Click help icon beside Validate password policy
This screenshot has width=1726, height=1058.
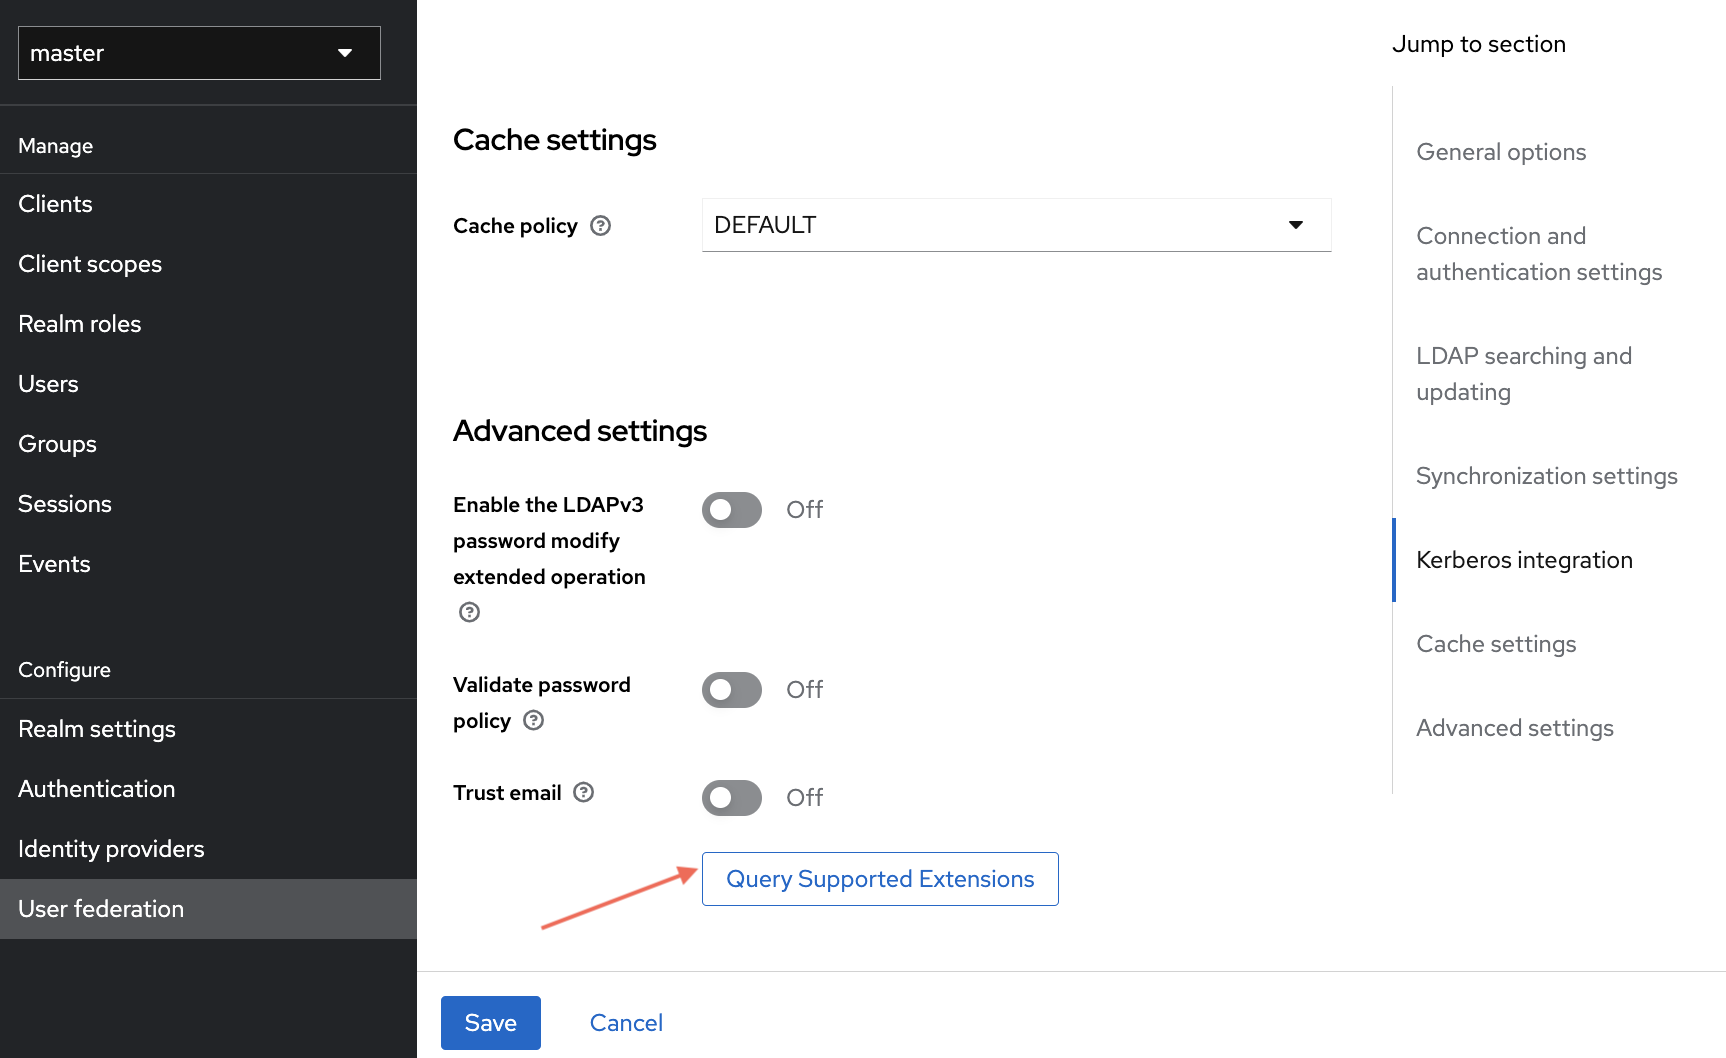534,720
